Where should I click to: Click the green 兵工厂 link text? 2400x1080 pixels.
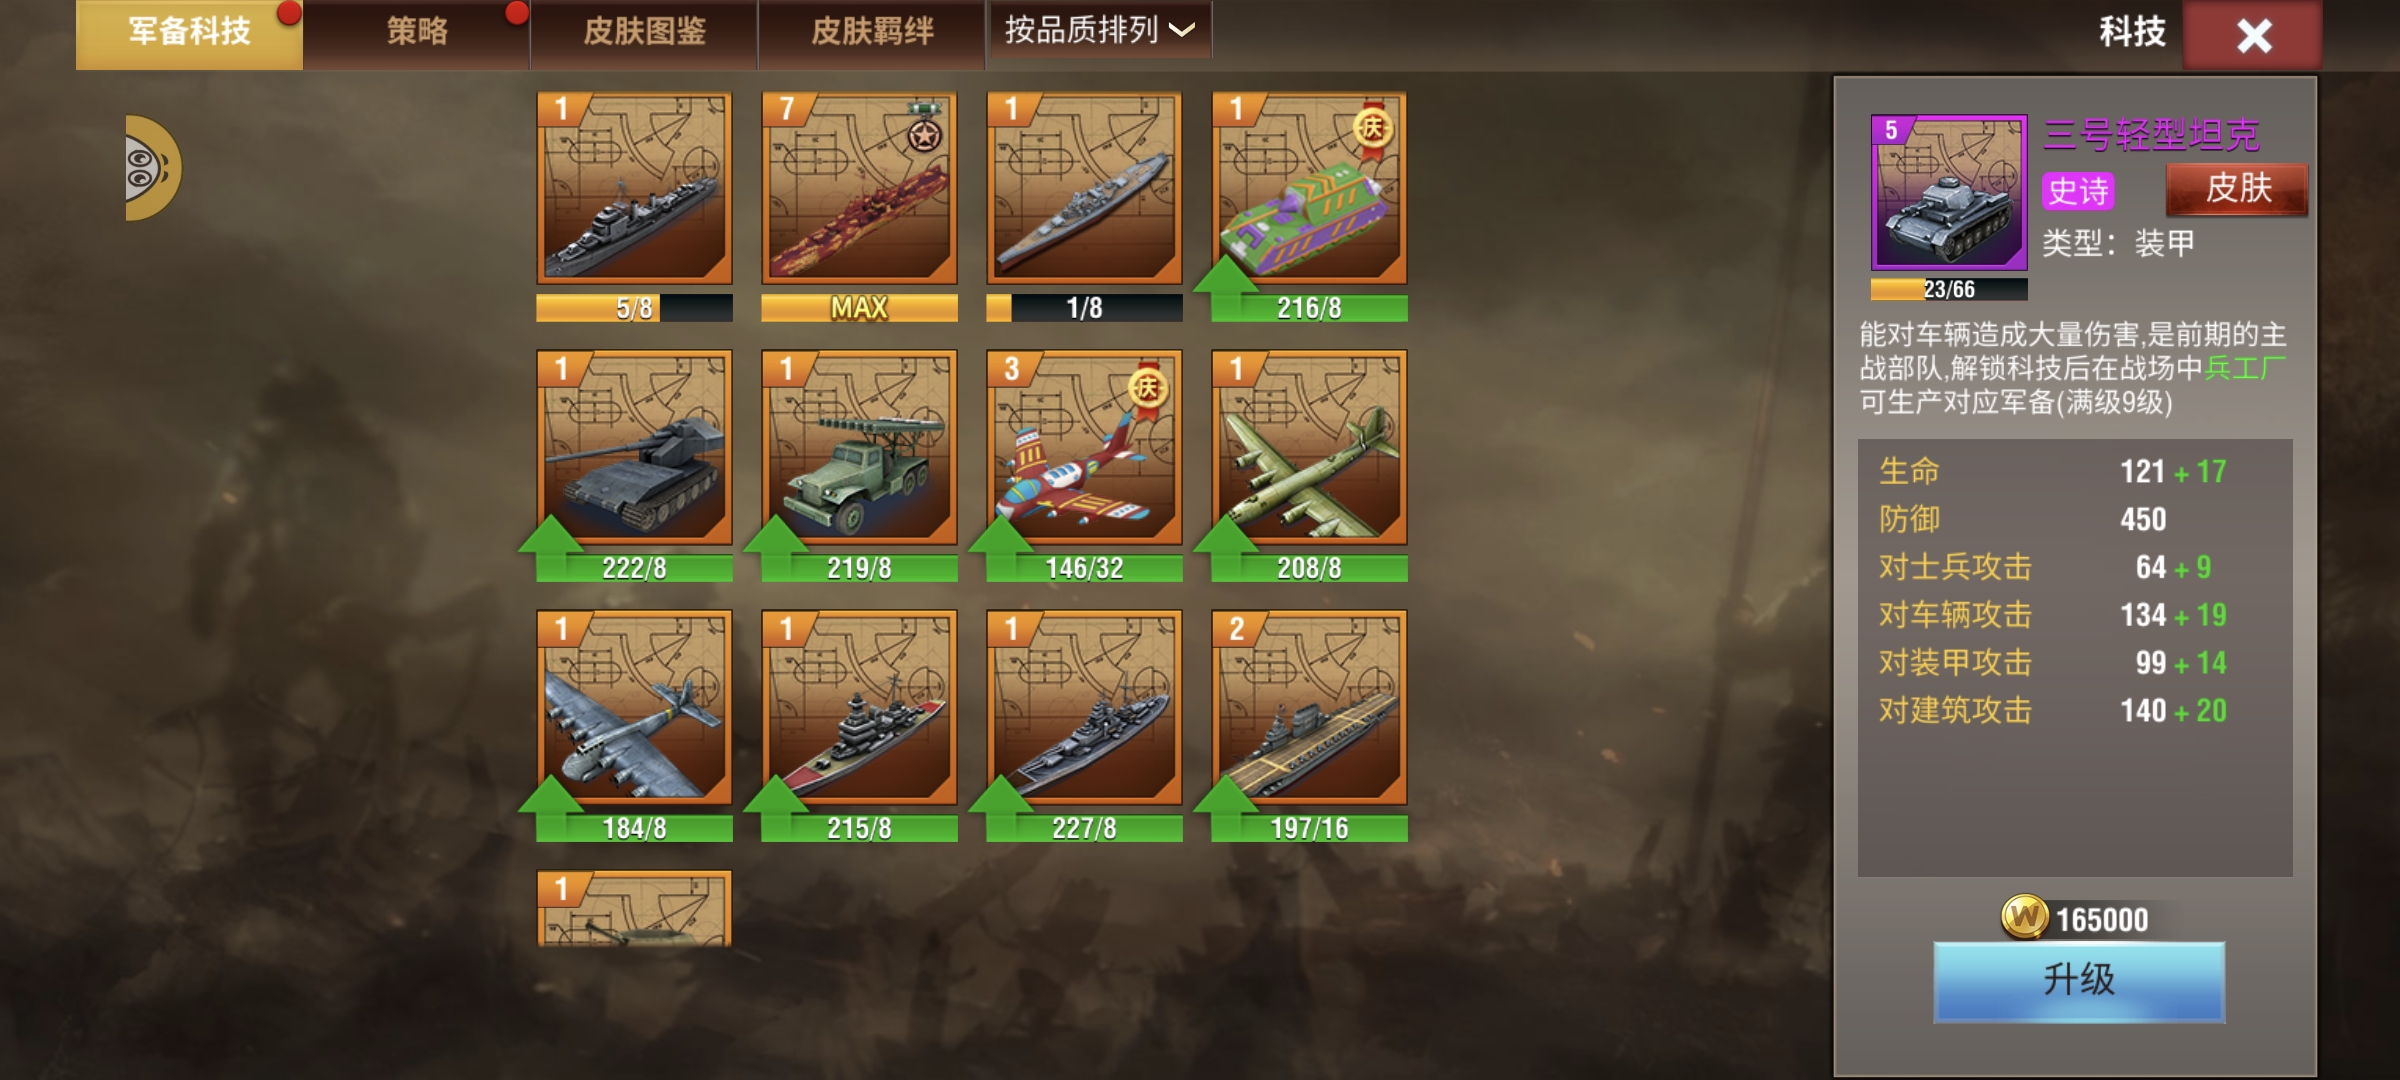[x=2245, y=368]
